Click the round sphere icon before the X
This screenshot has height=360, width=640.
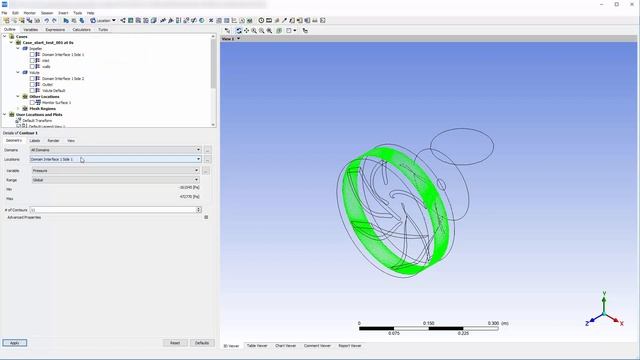[202, 20]
